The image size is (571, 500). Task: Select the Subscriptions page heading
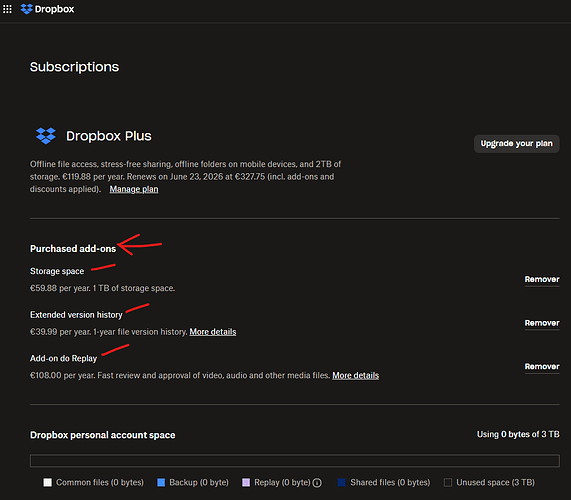[74, 67]
